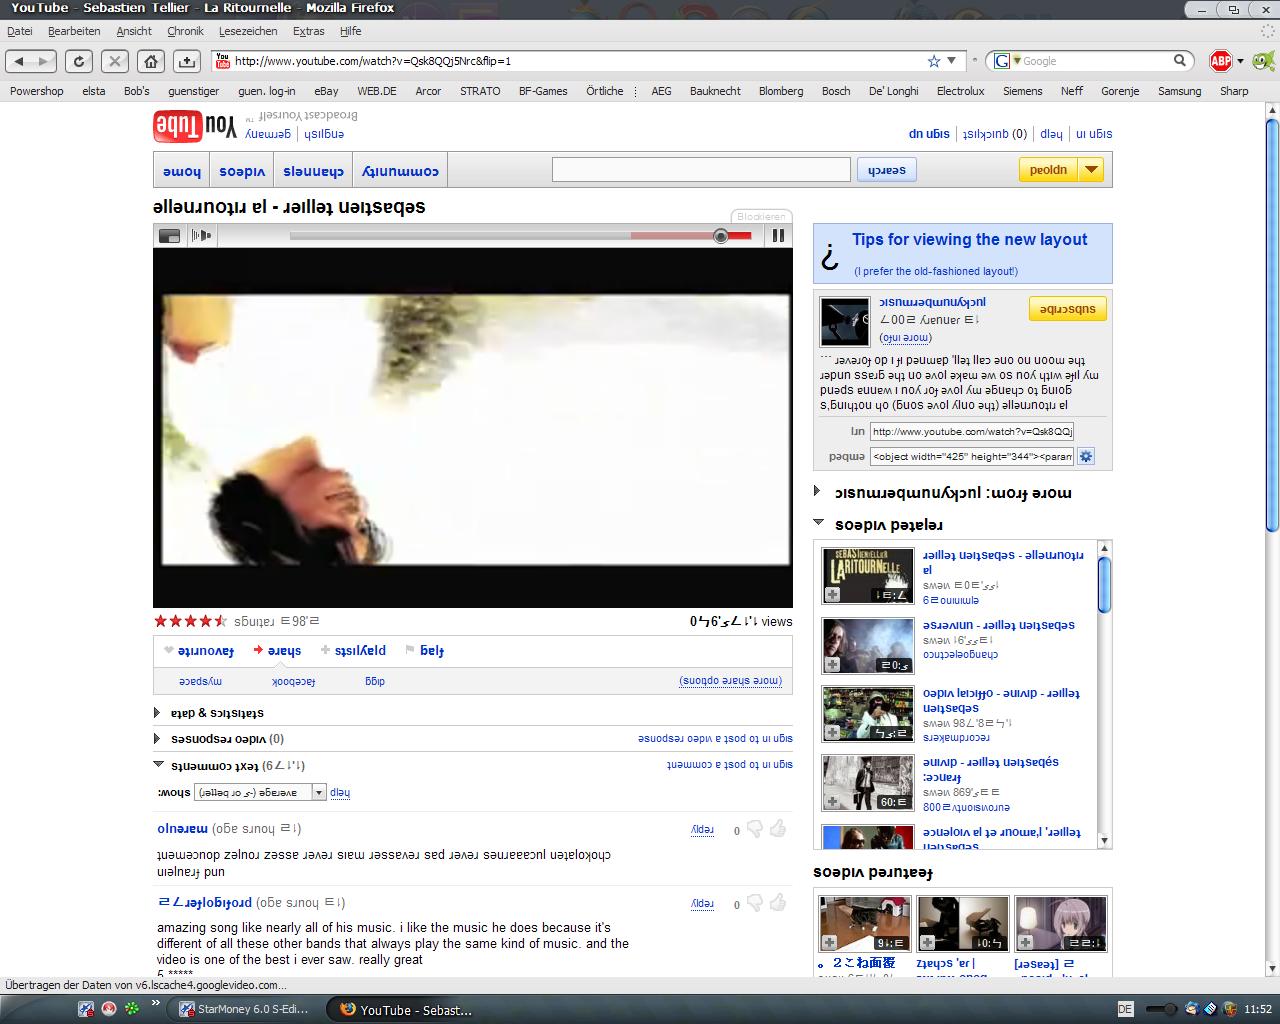This screenshot has height=1024, width=1280.
Task: Click the DE language indicator in system tray
Action: click(x=1125, y=1009)
